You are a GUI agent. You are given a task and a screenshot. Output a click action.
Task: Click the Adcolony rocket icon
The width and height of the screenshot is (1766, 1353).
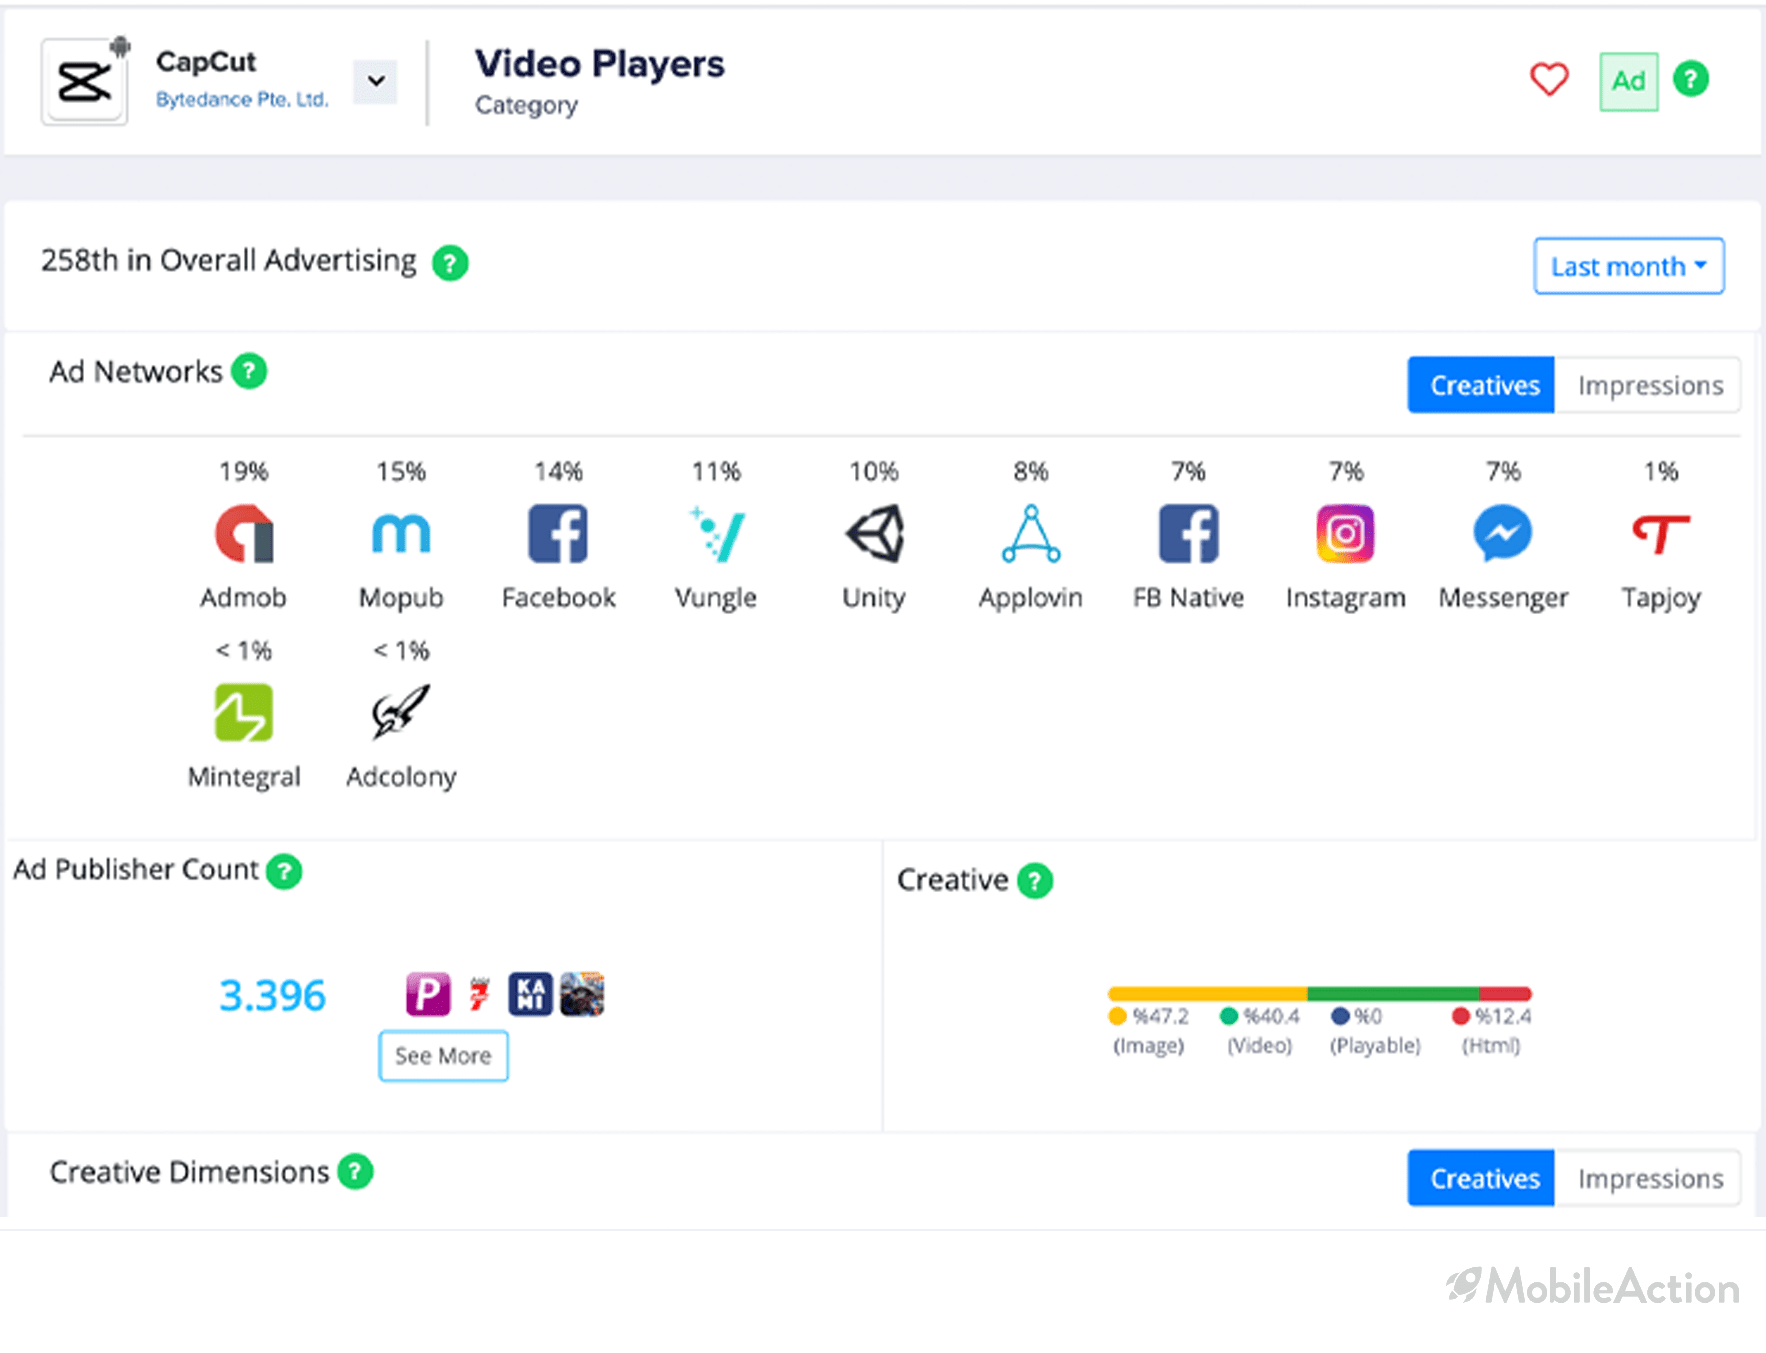(401, 712)
